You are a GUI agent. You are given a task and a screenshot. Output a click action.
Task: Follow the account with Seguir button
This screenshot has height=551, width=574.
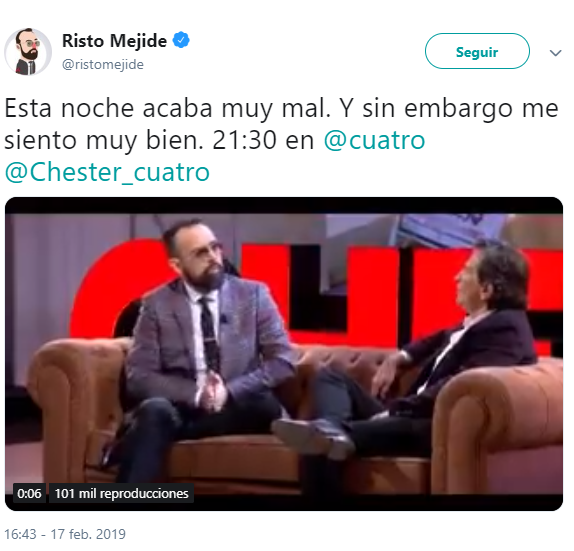pyautogui.click(x=477, y=51)
